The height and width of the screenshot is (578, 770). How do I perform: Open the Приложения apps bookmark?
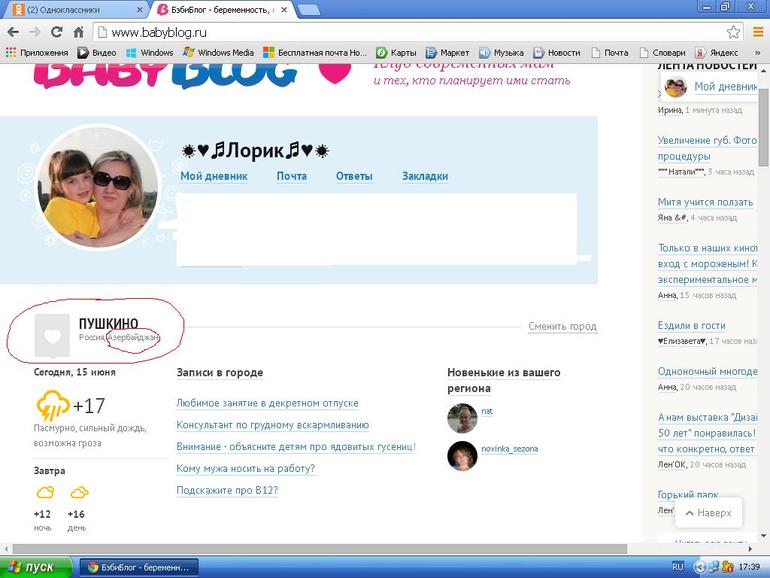(37, 53)
